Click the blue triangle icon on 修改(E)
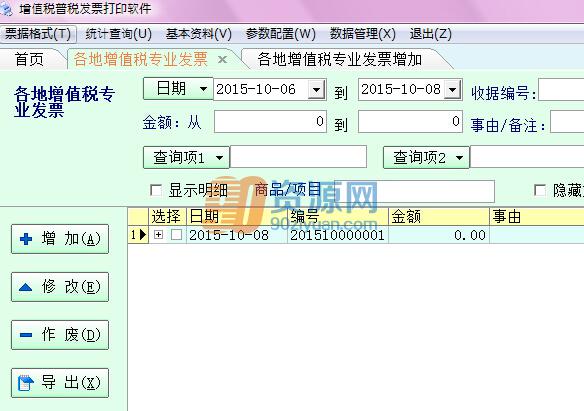 [25, 287]
